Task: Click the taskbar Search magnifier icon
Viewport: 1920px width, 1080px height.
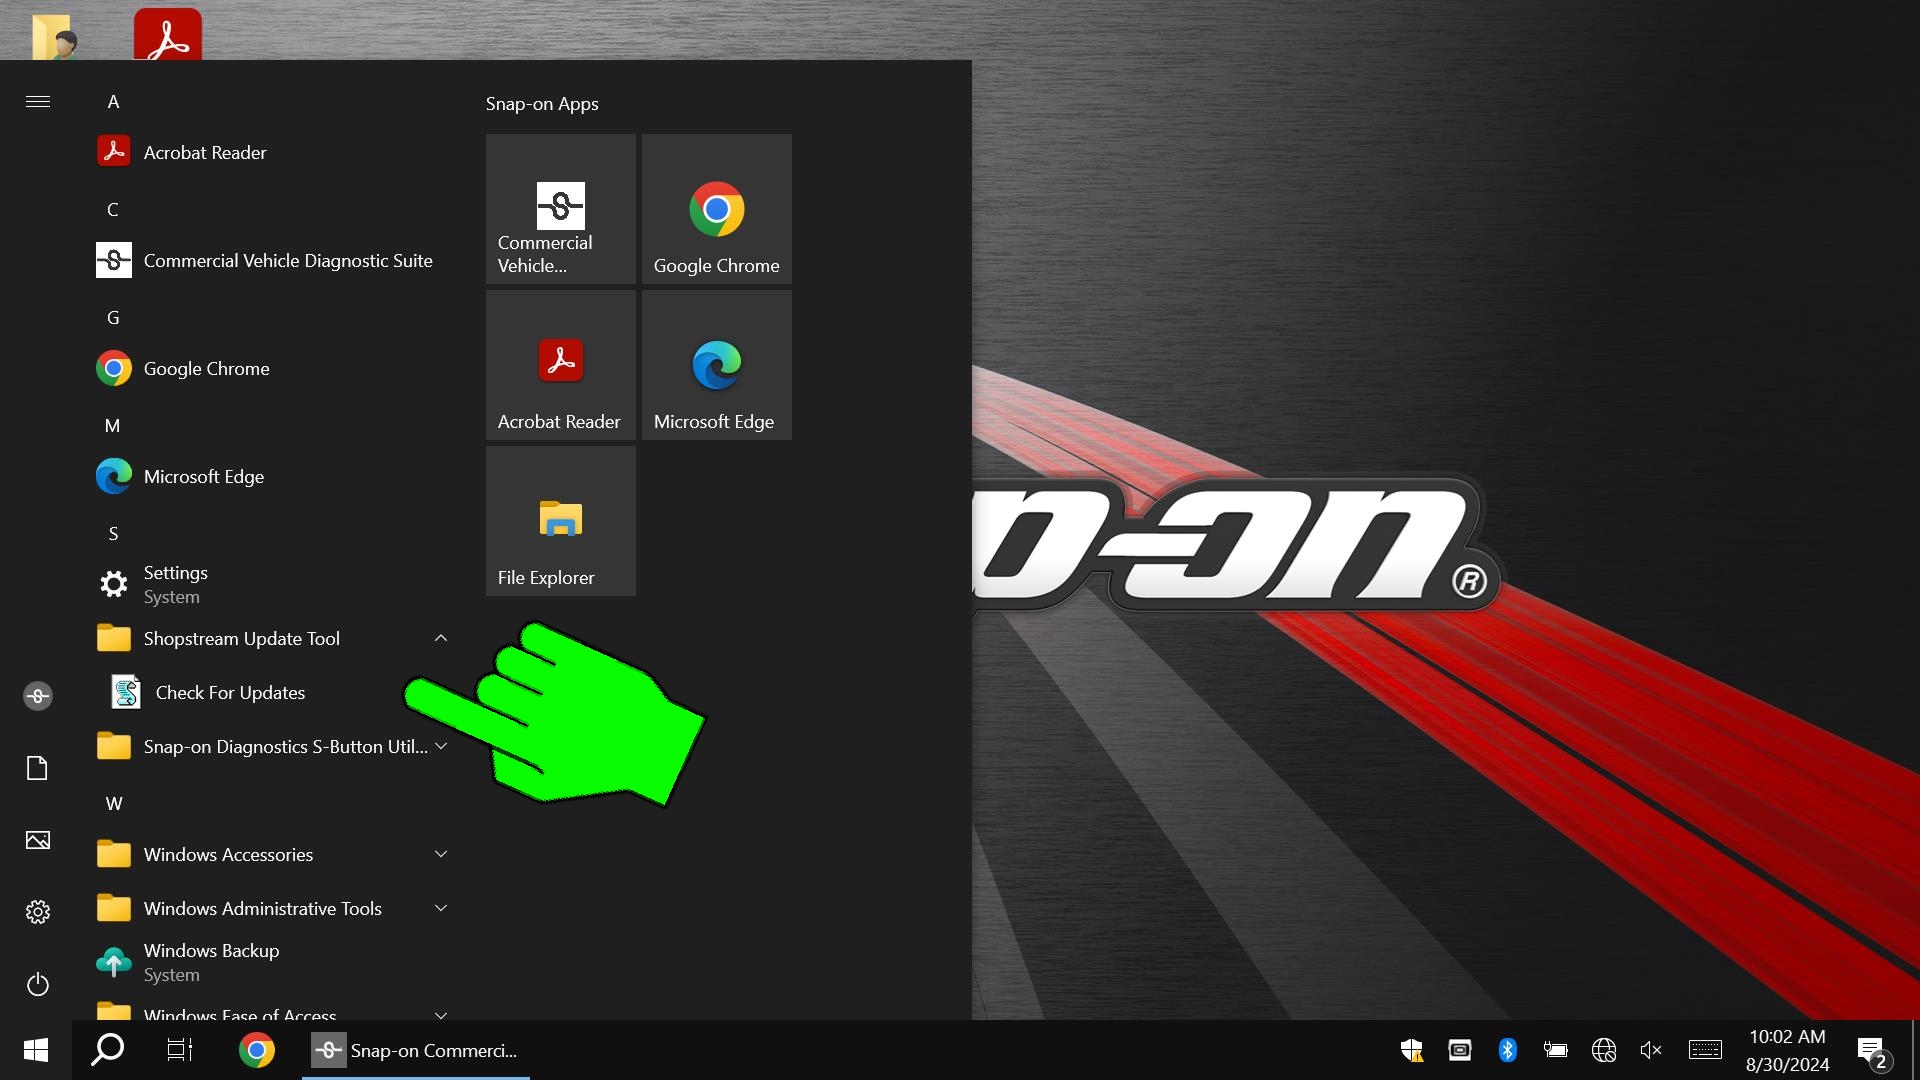Action: [x=108, y=1050]
